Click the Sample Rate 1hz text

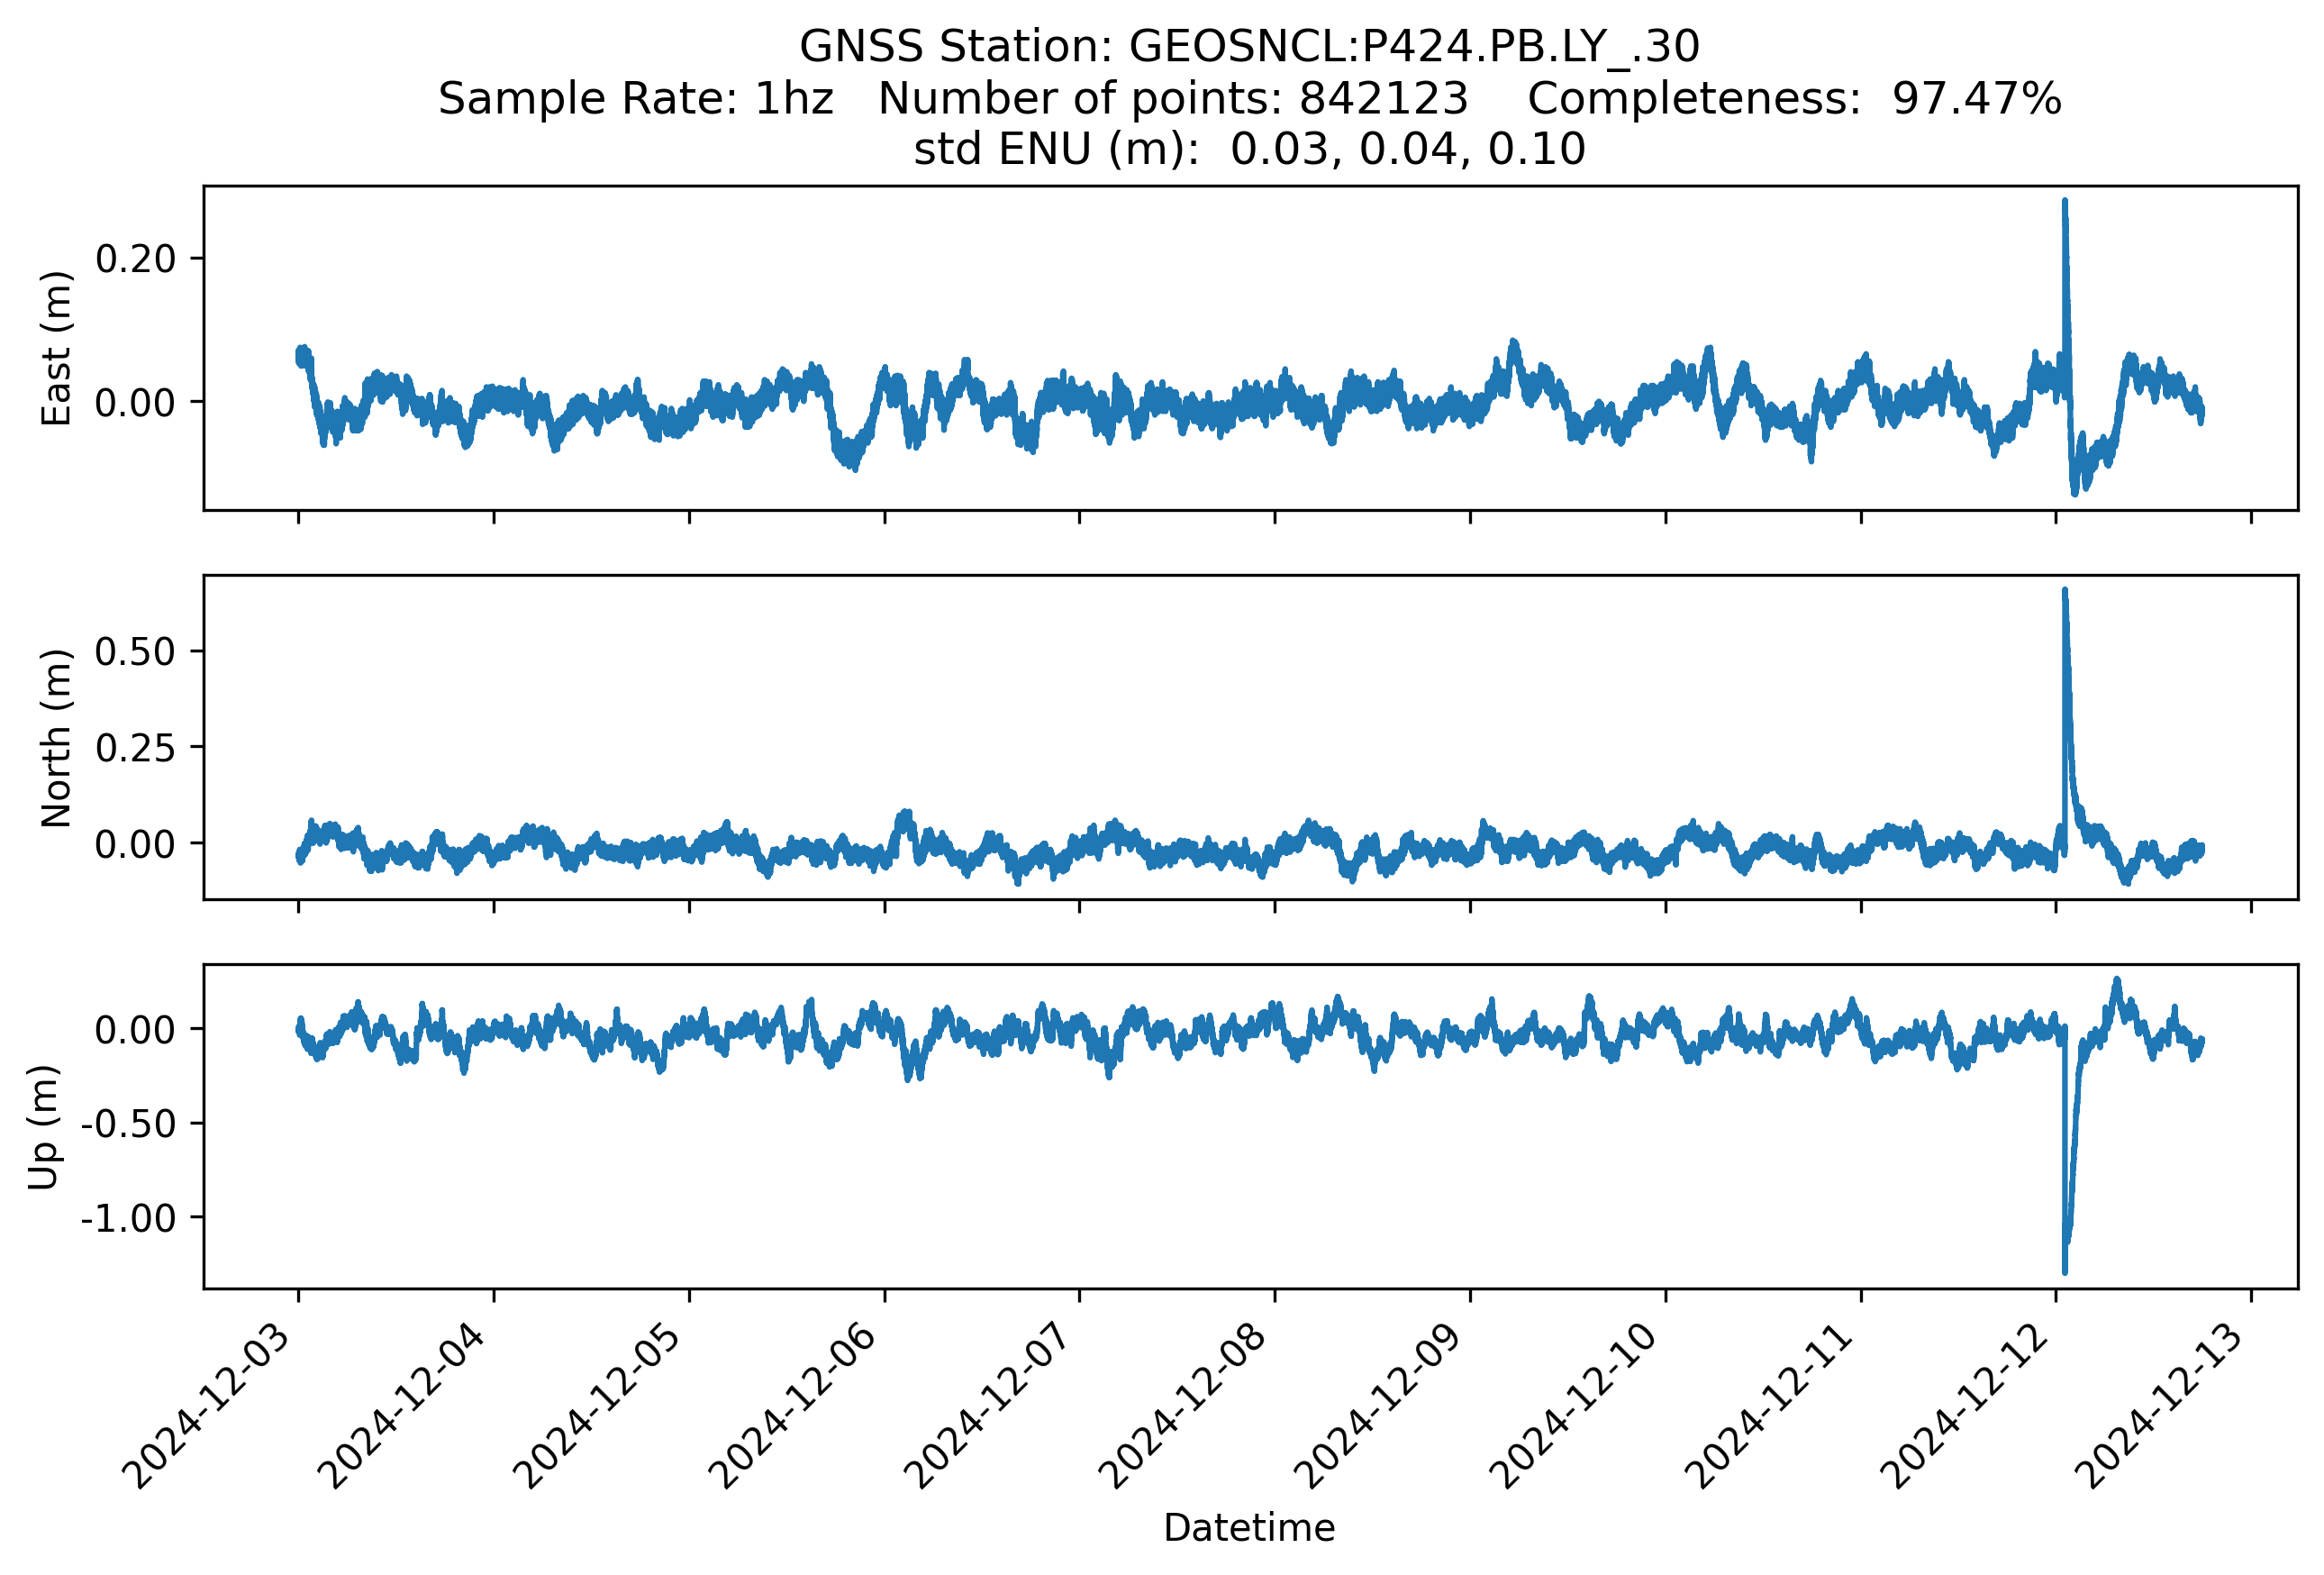tap(636, 99)
